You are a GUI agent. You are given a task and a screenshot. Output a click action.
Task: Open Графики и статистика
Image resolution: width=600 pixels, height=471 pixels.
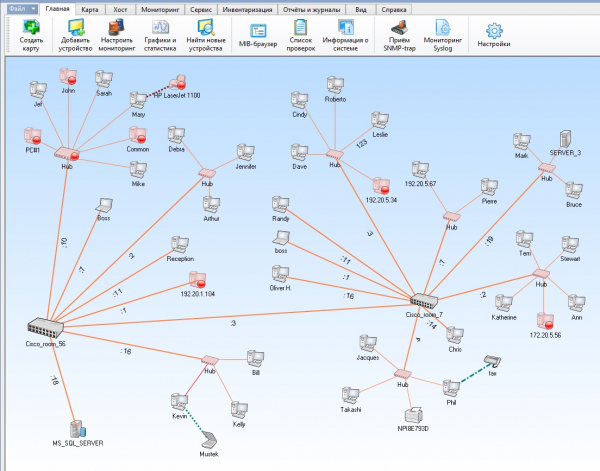click(x=159, y=30)
